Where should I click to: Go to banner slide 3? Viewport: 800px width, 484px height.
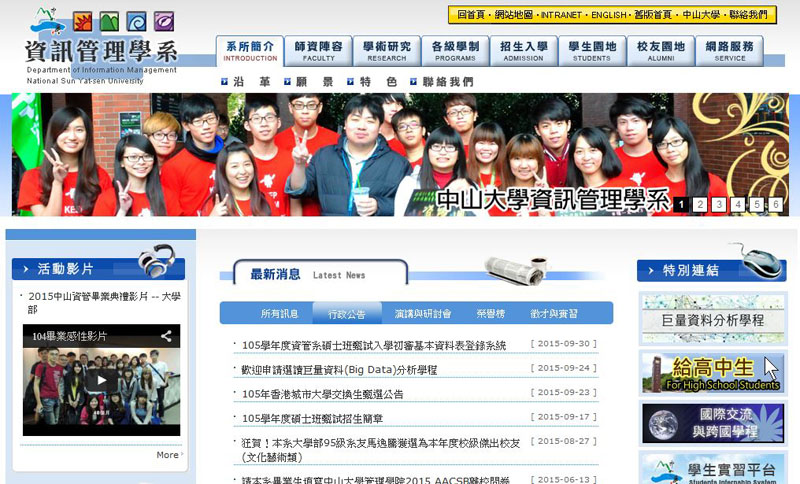[x=718, y=204]
